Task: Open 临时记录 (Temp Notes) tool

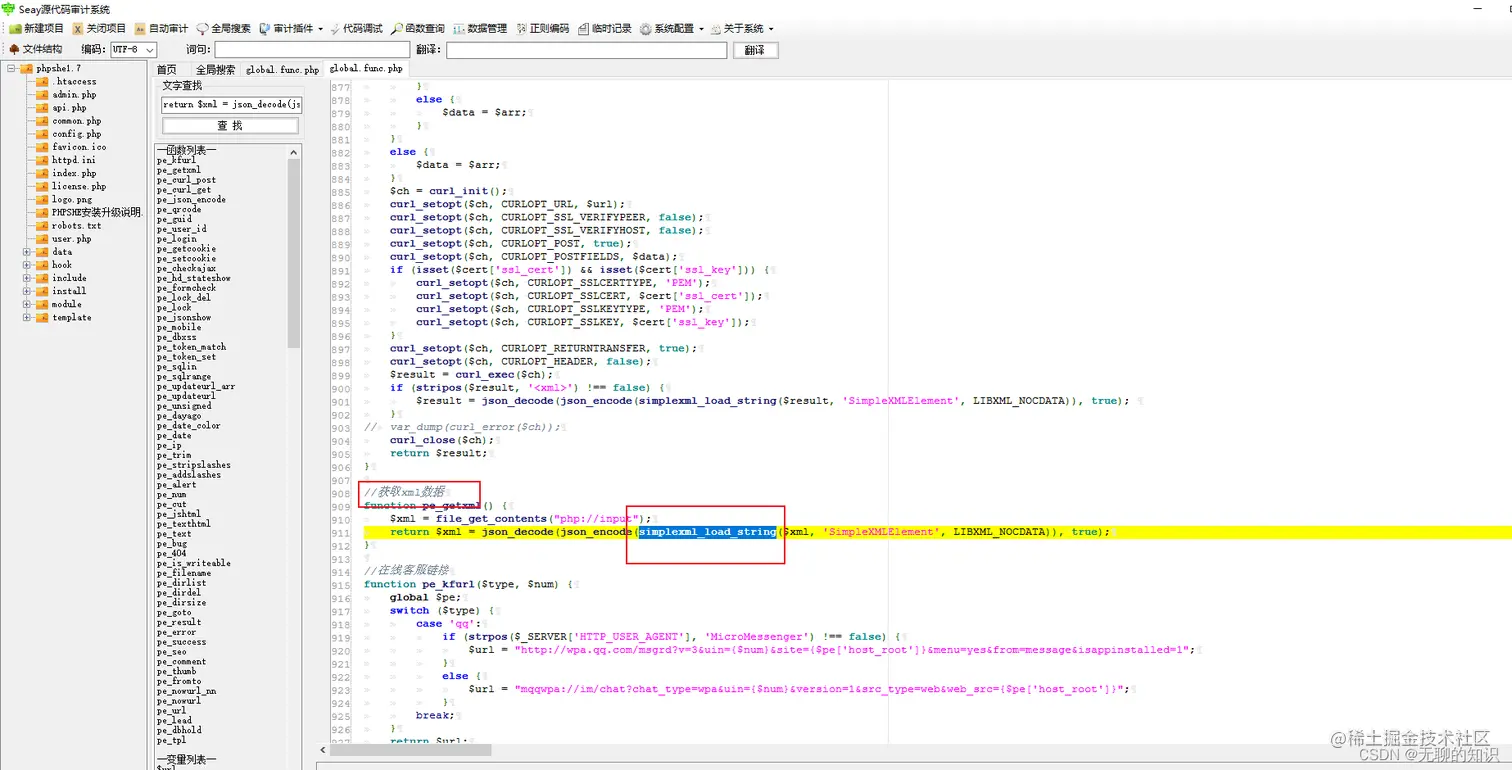Action: pos(604,29)
